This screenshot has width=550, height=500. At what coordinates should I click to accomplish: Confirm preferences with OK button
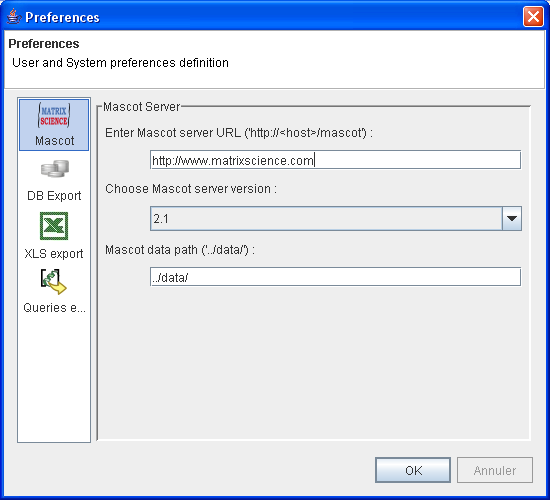413,470
